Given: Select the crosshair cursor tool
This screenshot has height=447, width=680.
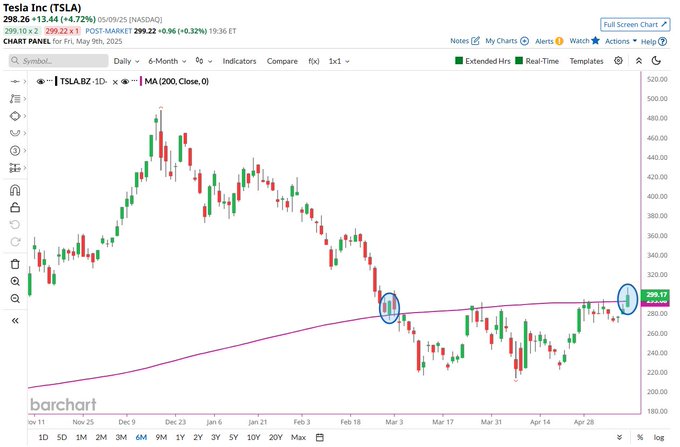Looking at the screenshot, I should tap(15, 82).
